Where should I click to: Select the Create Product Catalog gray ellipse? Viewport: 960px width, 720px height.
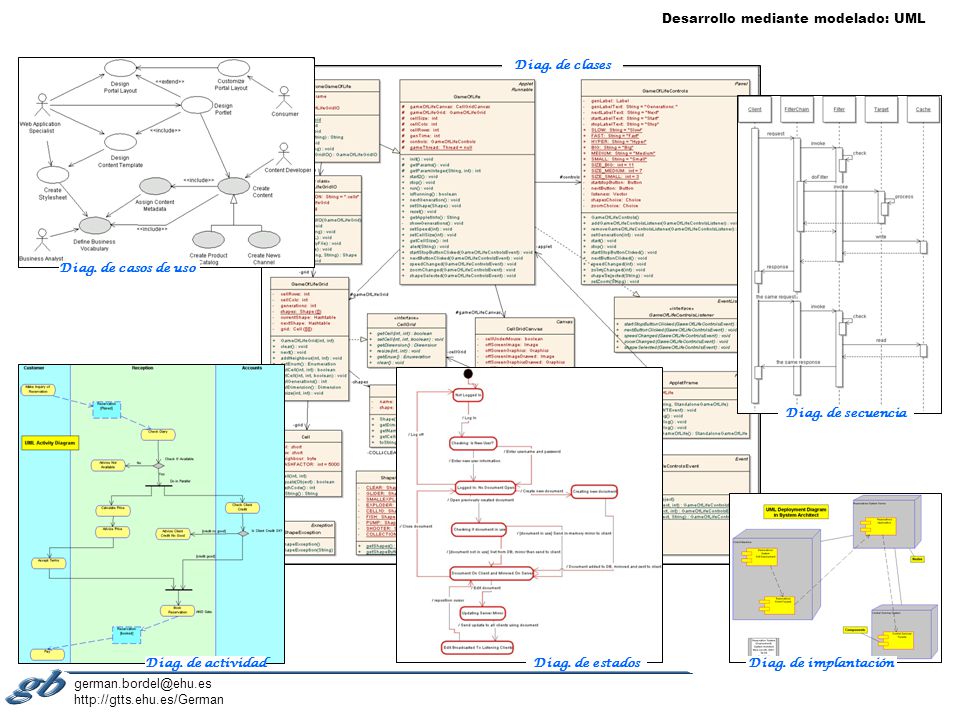(208, 239)
